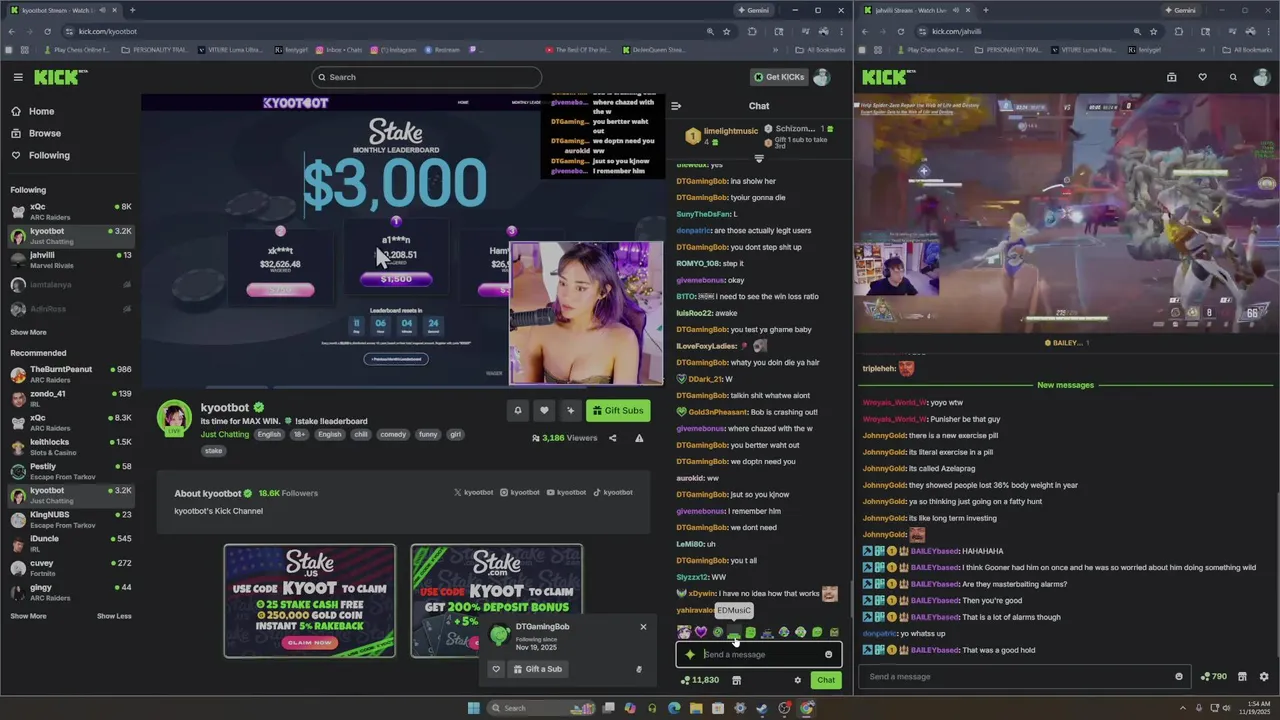Click the KICK logo in the left window
Screen dimensions: 1280x720
click(x=58, y=77)
